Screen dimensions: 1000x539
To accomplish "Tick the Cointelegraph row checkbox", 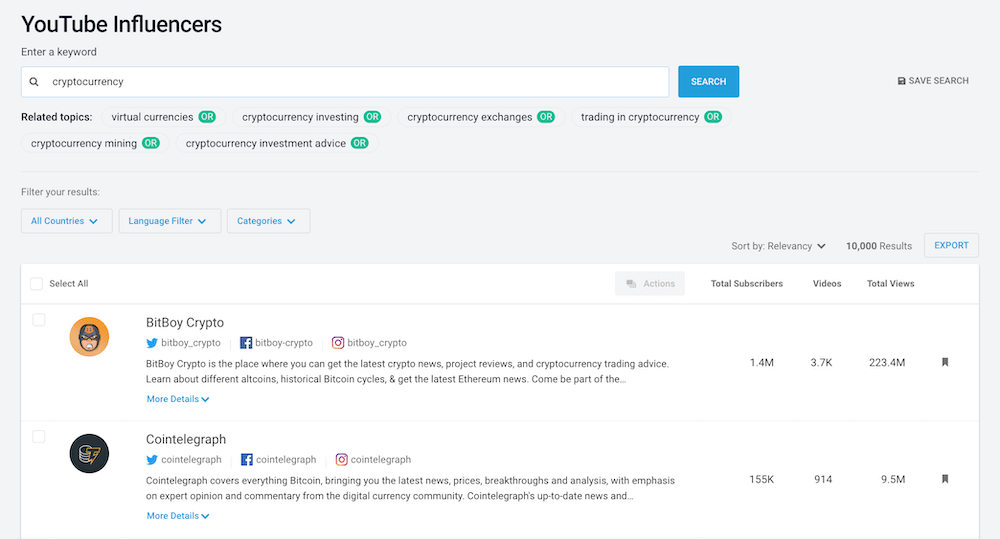I will click(x=39, y=436).
